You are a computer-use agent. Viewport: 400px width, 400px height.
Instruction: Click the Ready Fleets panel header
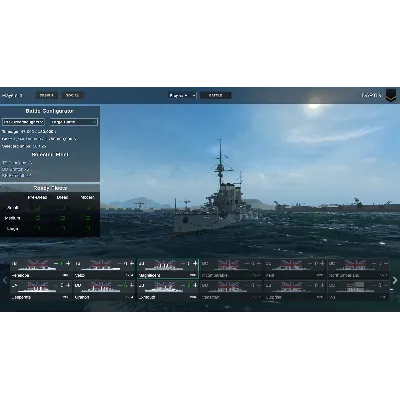point(50,188)
